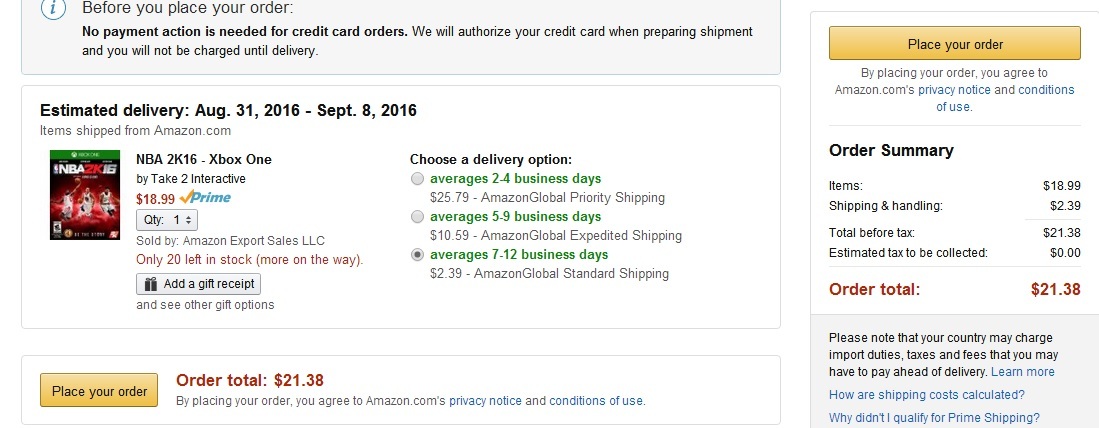Image resolution: width=1099 pixels, height=428 pixels.
Task: Open the bottom conditions of use link
Action: coord(596,401)
